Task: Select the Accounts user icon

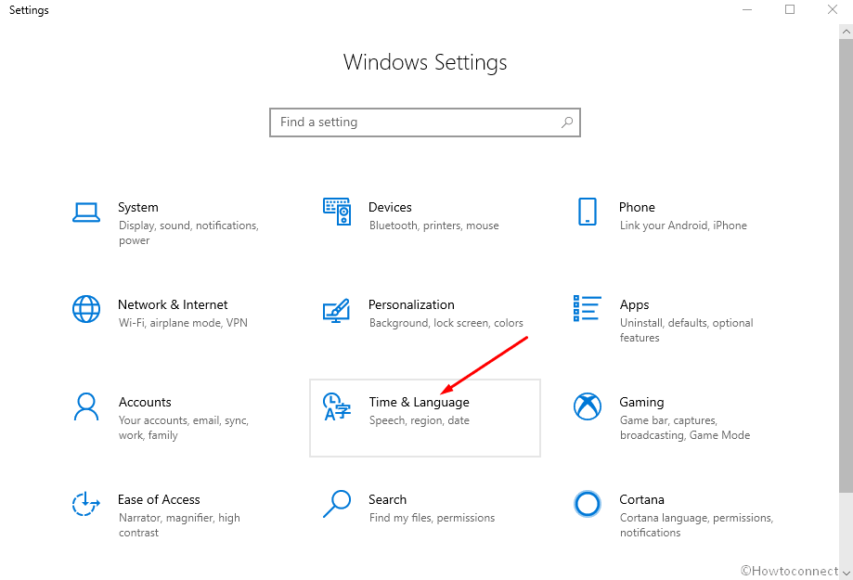Action: point(86,407)
